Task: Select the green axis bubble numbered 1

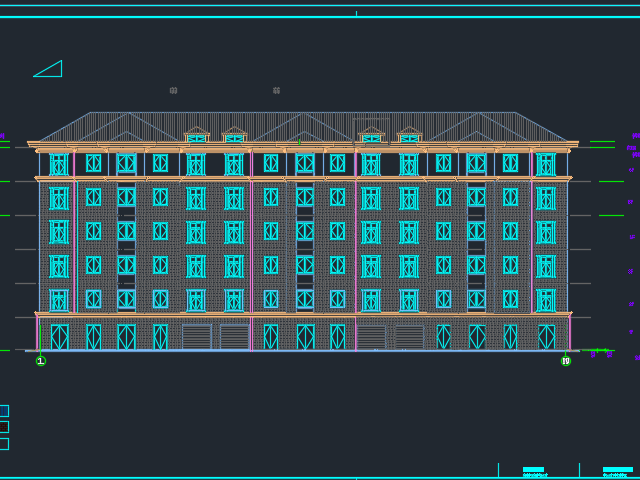Action: (x=41, y=360)
